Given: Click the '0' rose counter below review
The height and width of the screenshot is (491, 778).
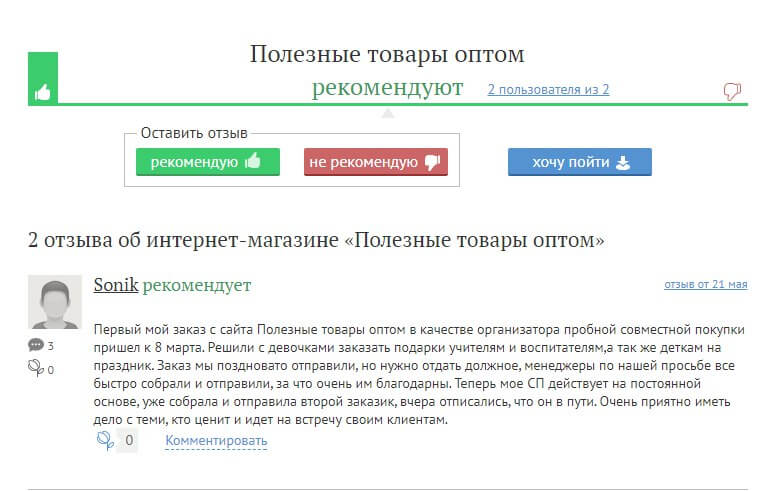Looking at the screenshot, I should point(129,440).
